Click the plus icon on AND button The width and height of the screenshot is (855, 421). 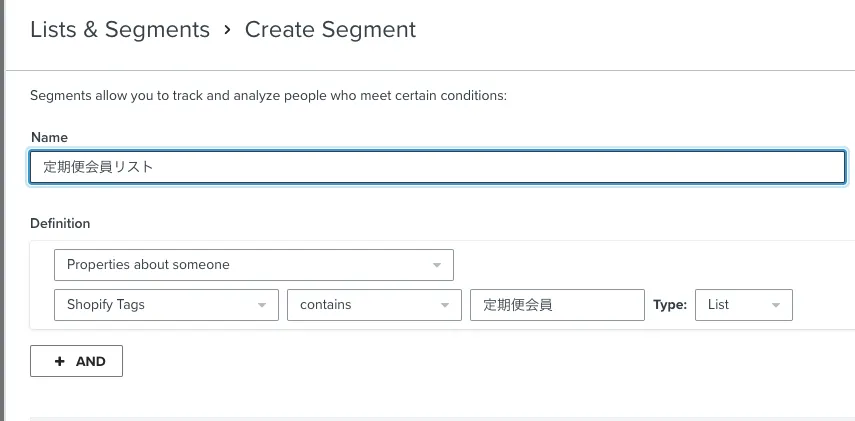(60, 361)
